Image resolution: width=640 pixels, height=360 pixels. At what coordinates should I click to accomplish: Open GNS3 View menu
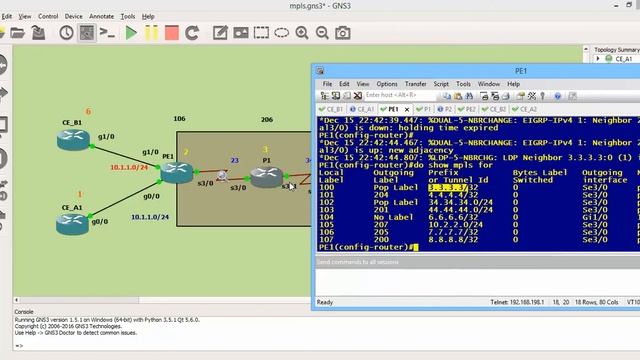click(x=24, y=17)
